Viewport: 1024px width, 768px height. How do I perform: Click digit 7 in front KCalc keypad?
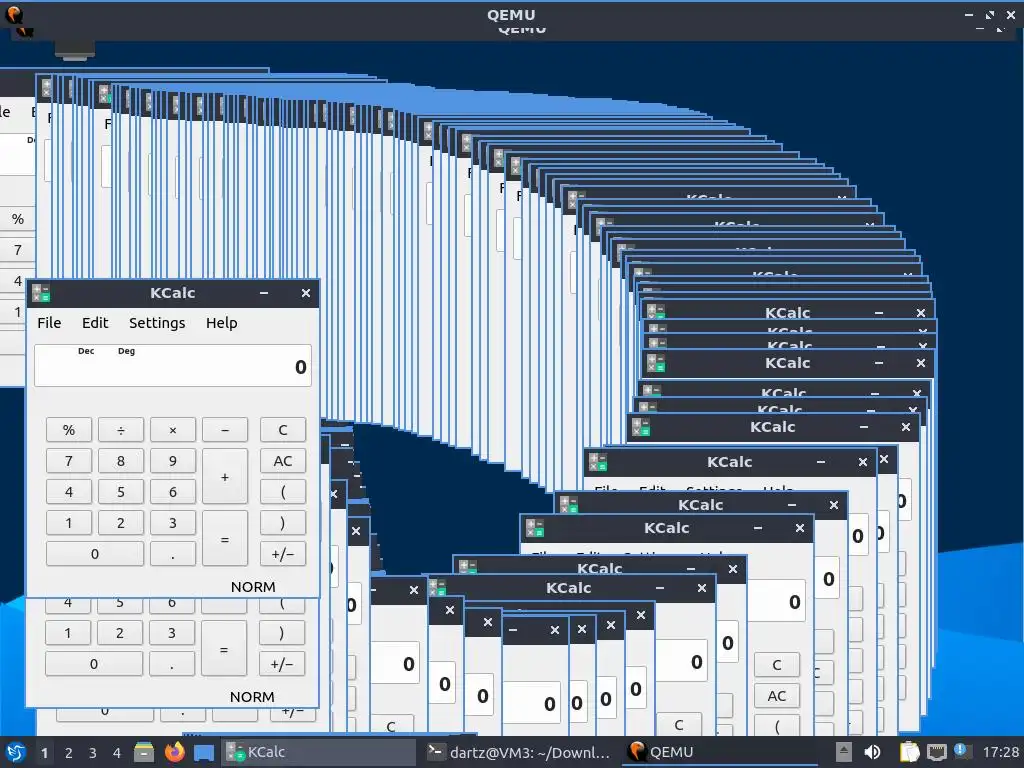[x=69, y=461]
